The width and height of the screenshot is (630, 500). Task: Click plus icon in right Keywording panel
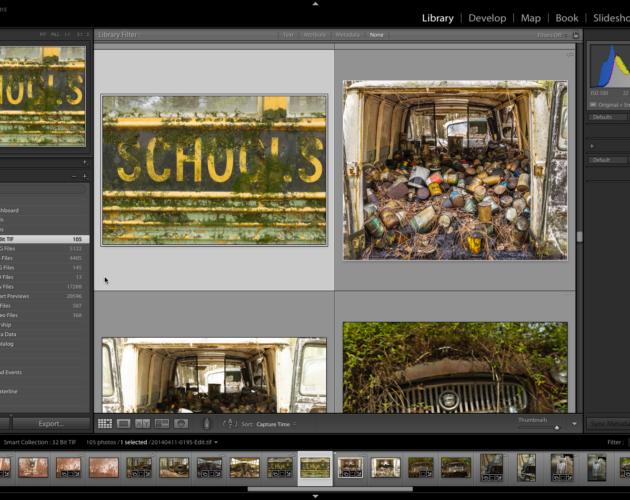[x=591, y=146]
